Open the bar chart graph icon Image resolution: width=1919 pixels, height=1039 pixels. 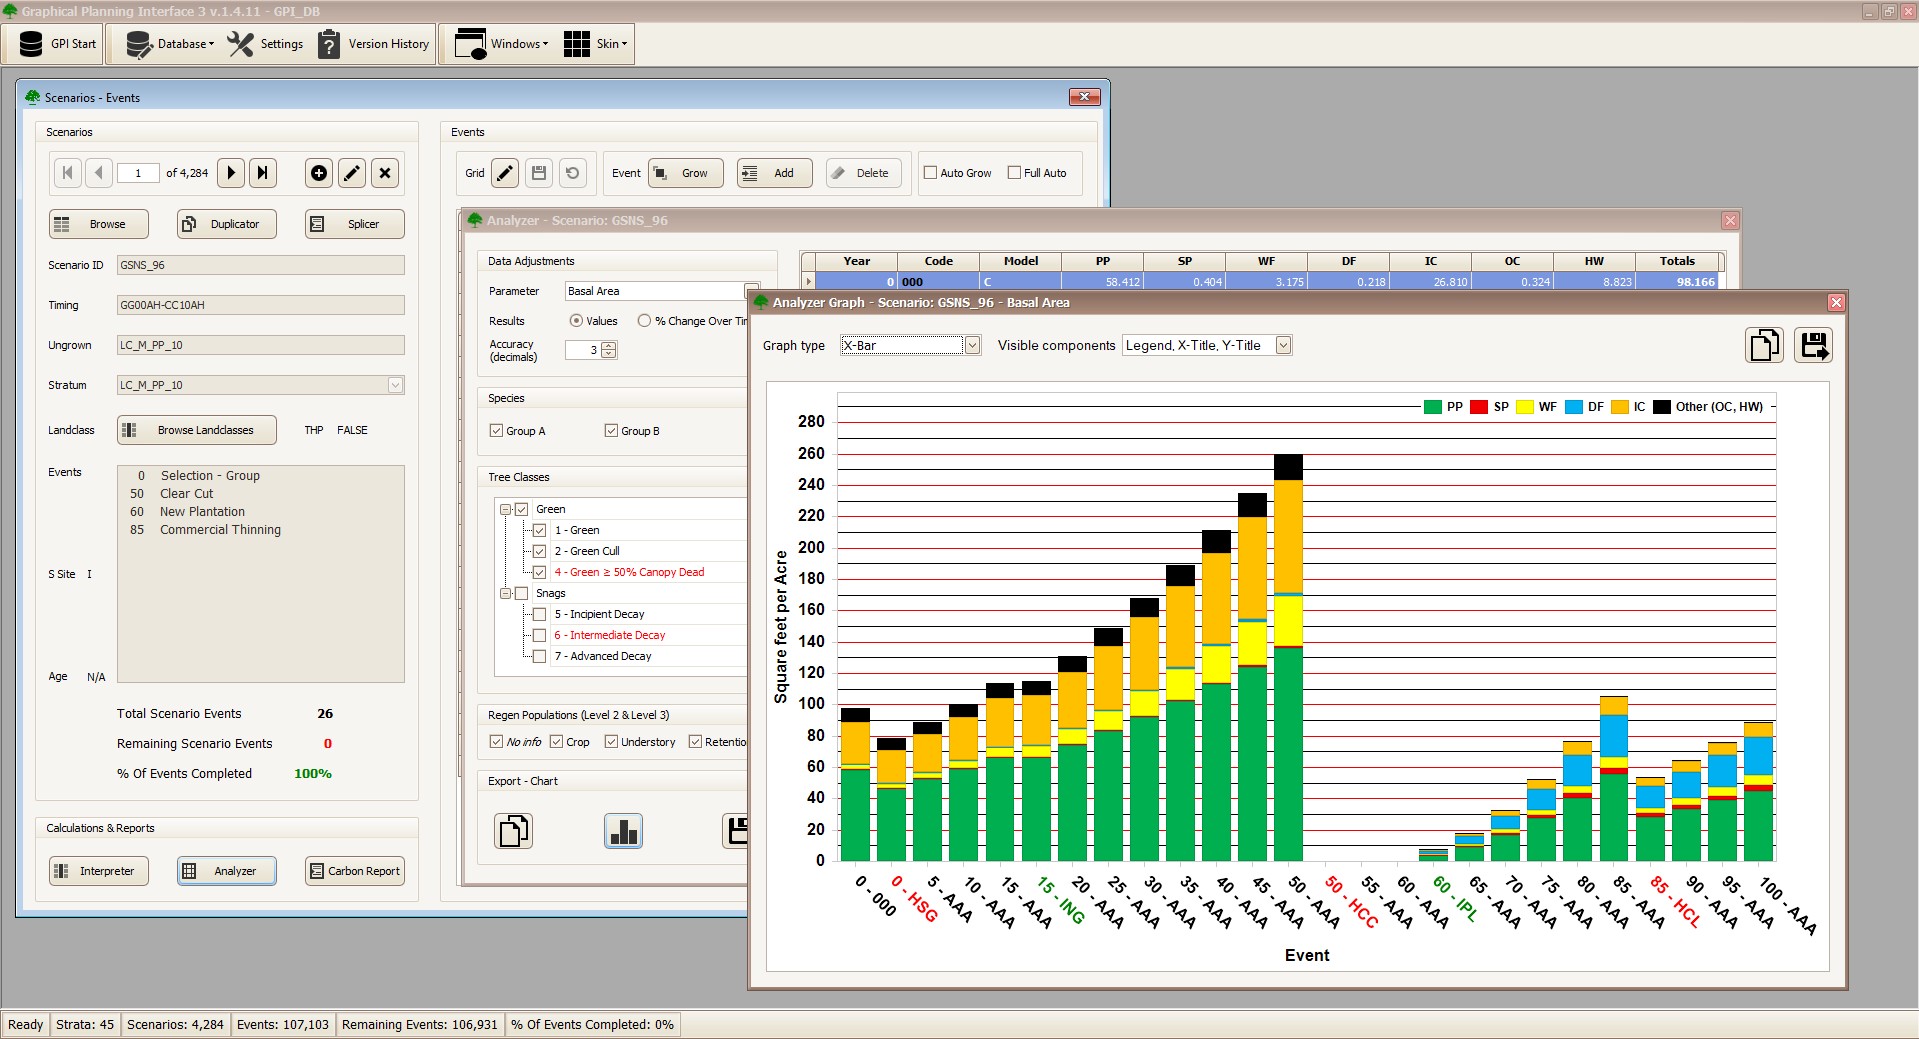(624, 831)
